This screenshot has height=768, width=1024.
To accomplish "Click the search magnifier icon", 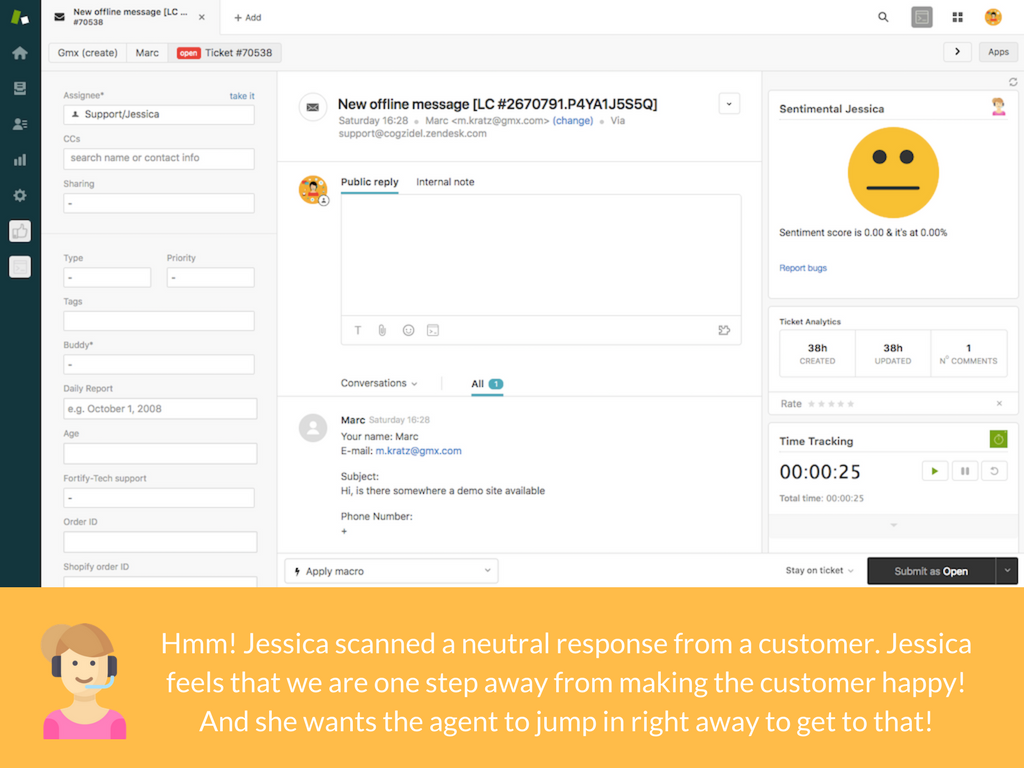I will click(883, 17).
